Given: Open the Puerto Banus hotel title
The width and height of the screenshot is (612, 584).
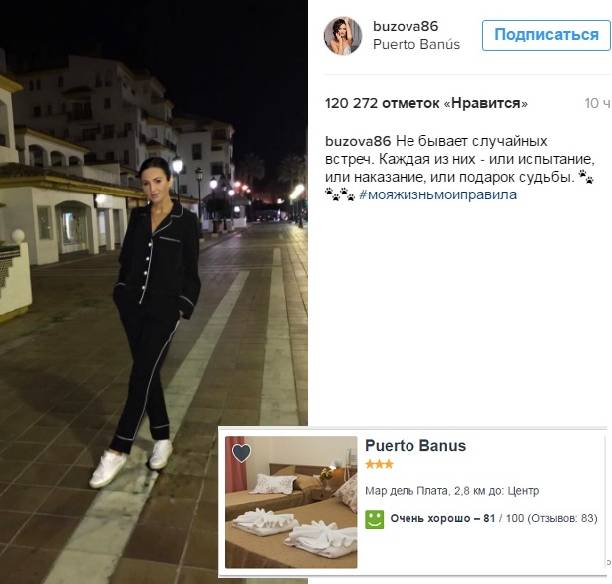Looking at the screenshot, I should pyautogui.click(x=415, y=446).
